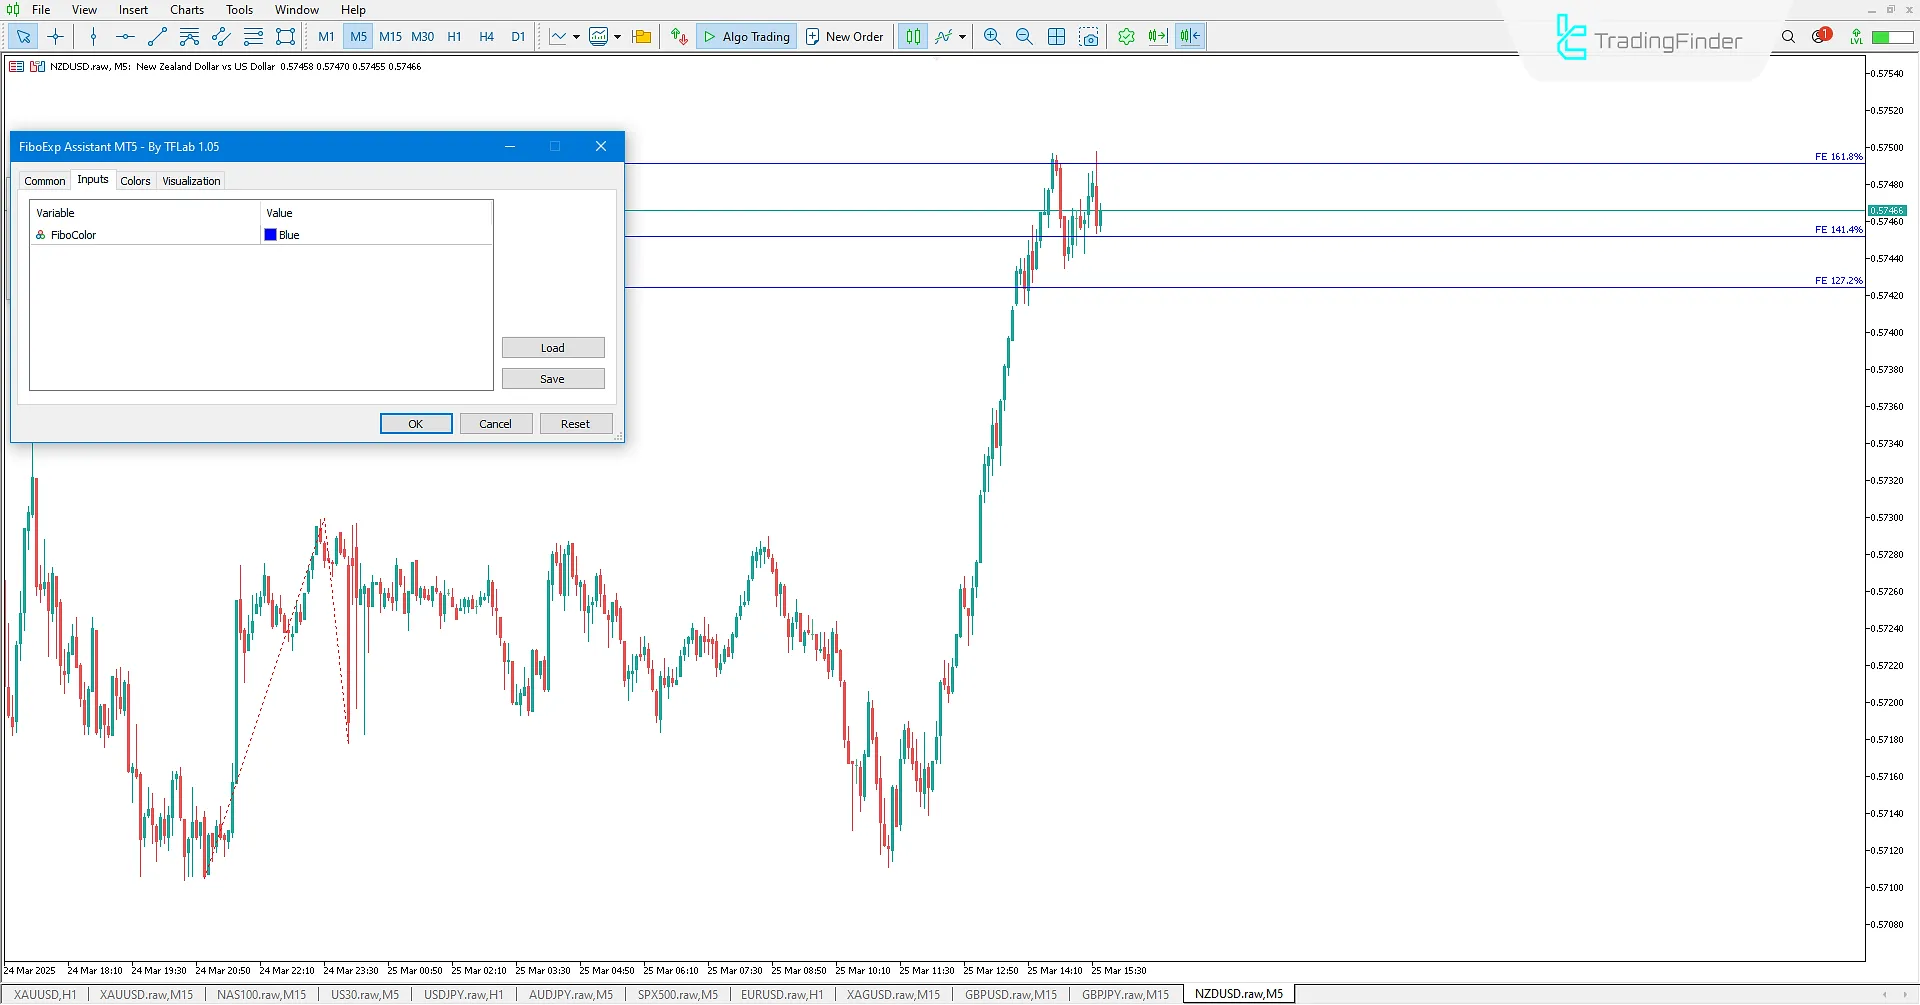Image resolution: width=1920 pixels, height=1005 pixels.
Task: Open the line chart type dropdown
Action: tap(576, 36)
